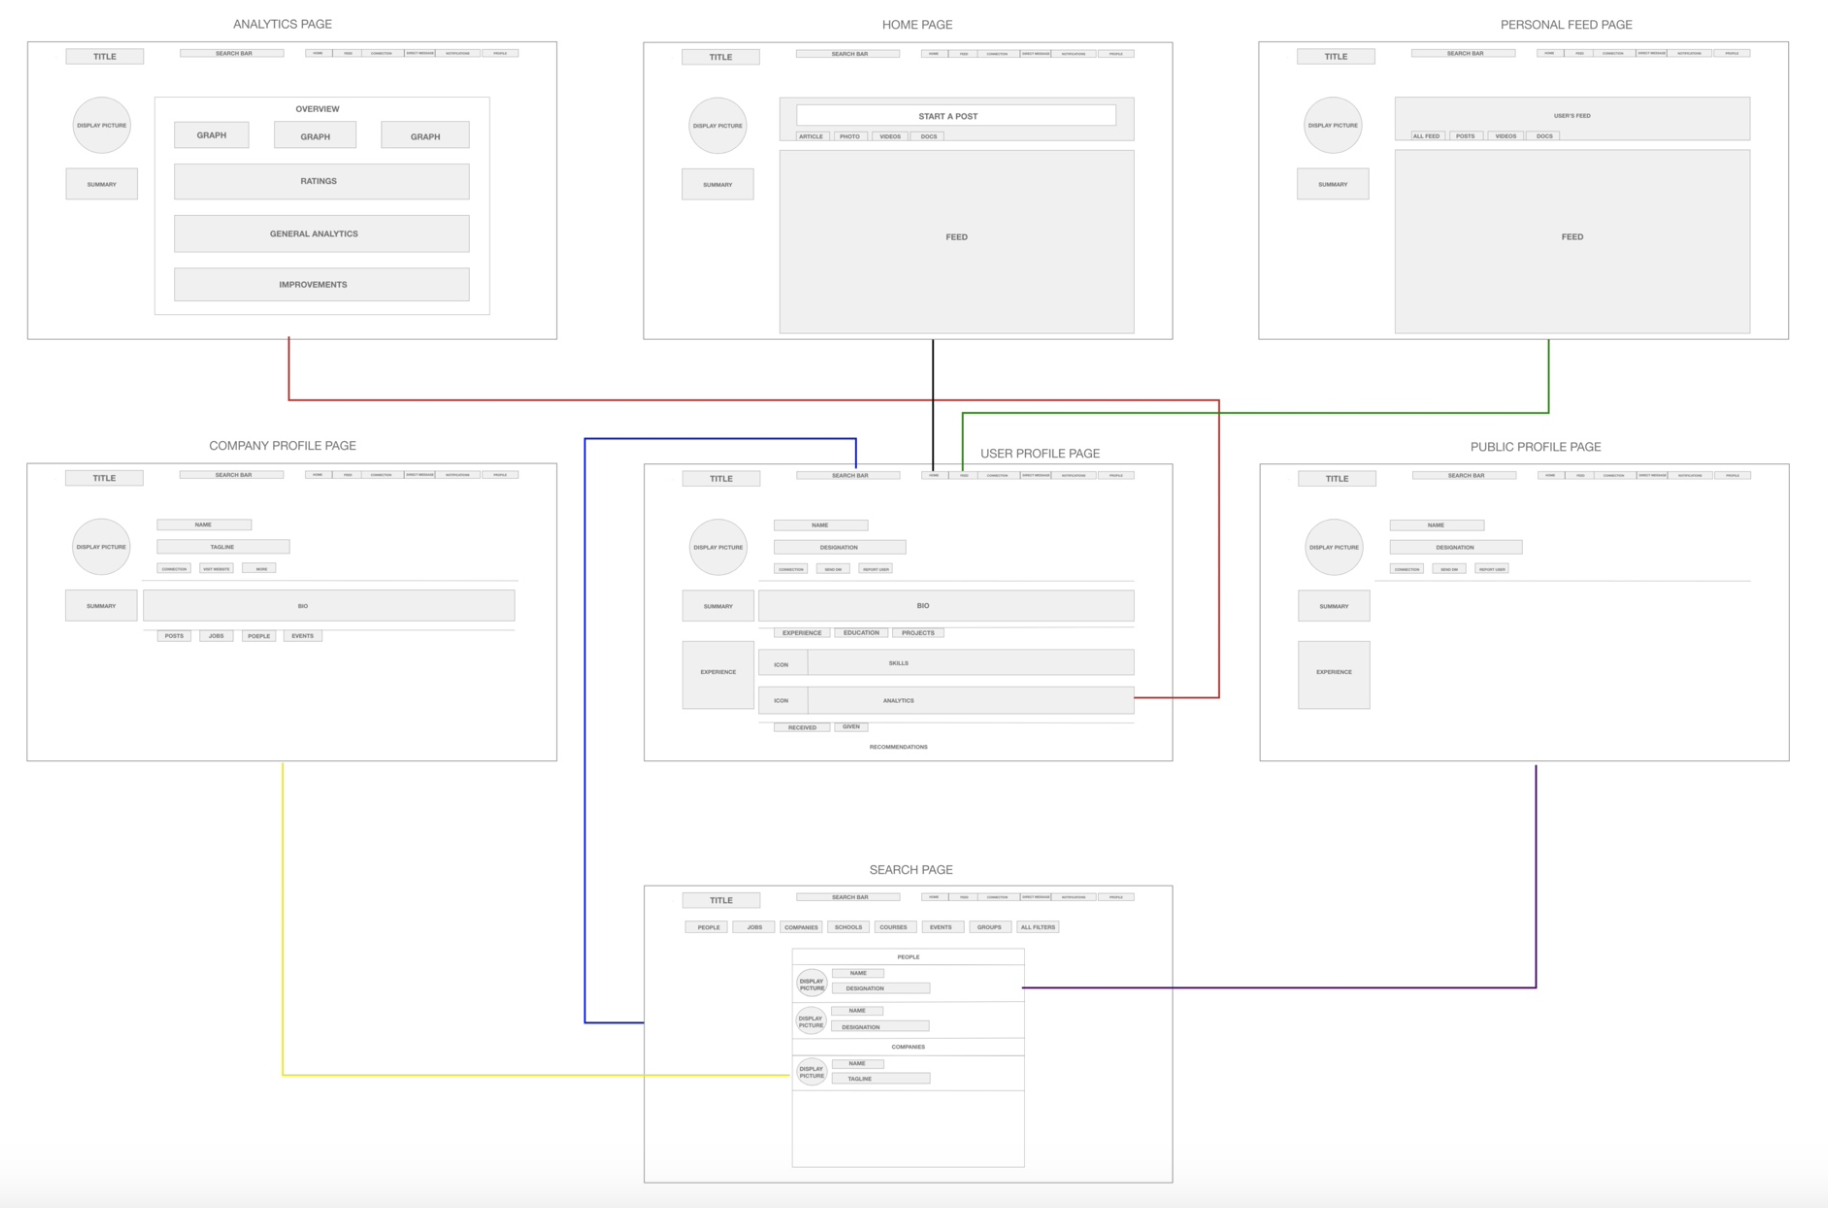Click Send DM on the User Profile page

(833, 569)
